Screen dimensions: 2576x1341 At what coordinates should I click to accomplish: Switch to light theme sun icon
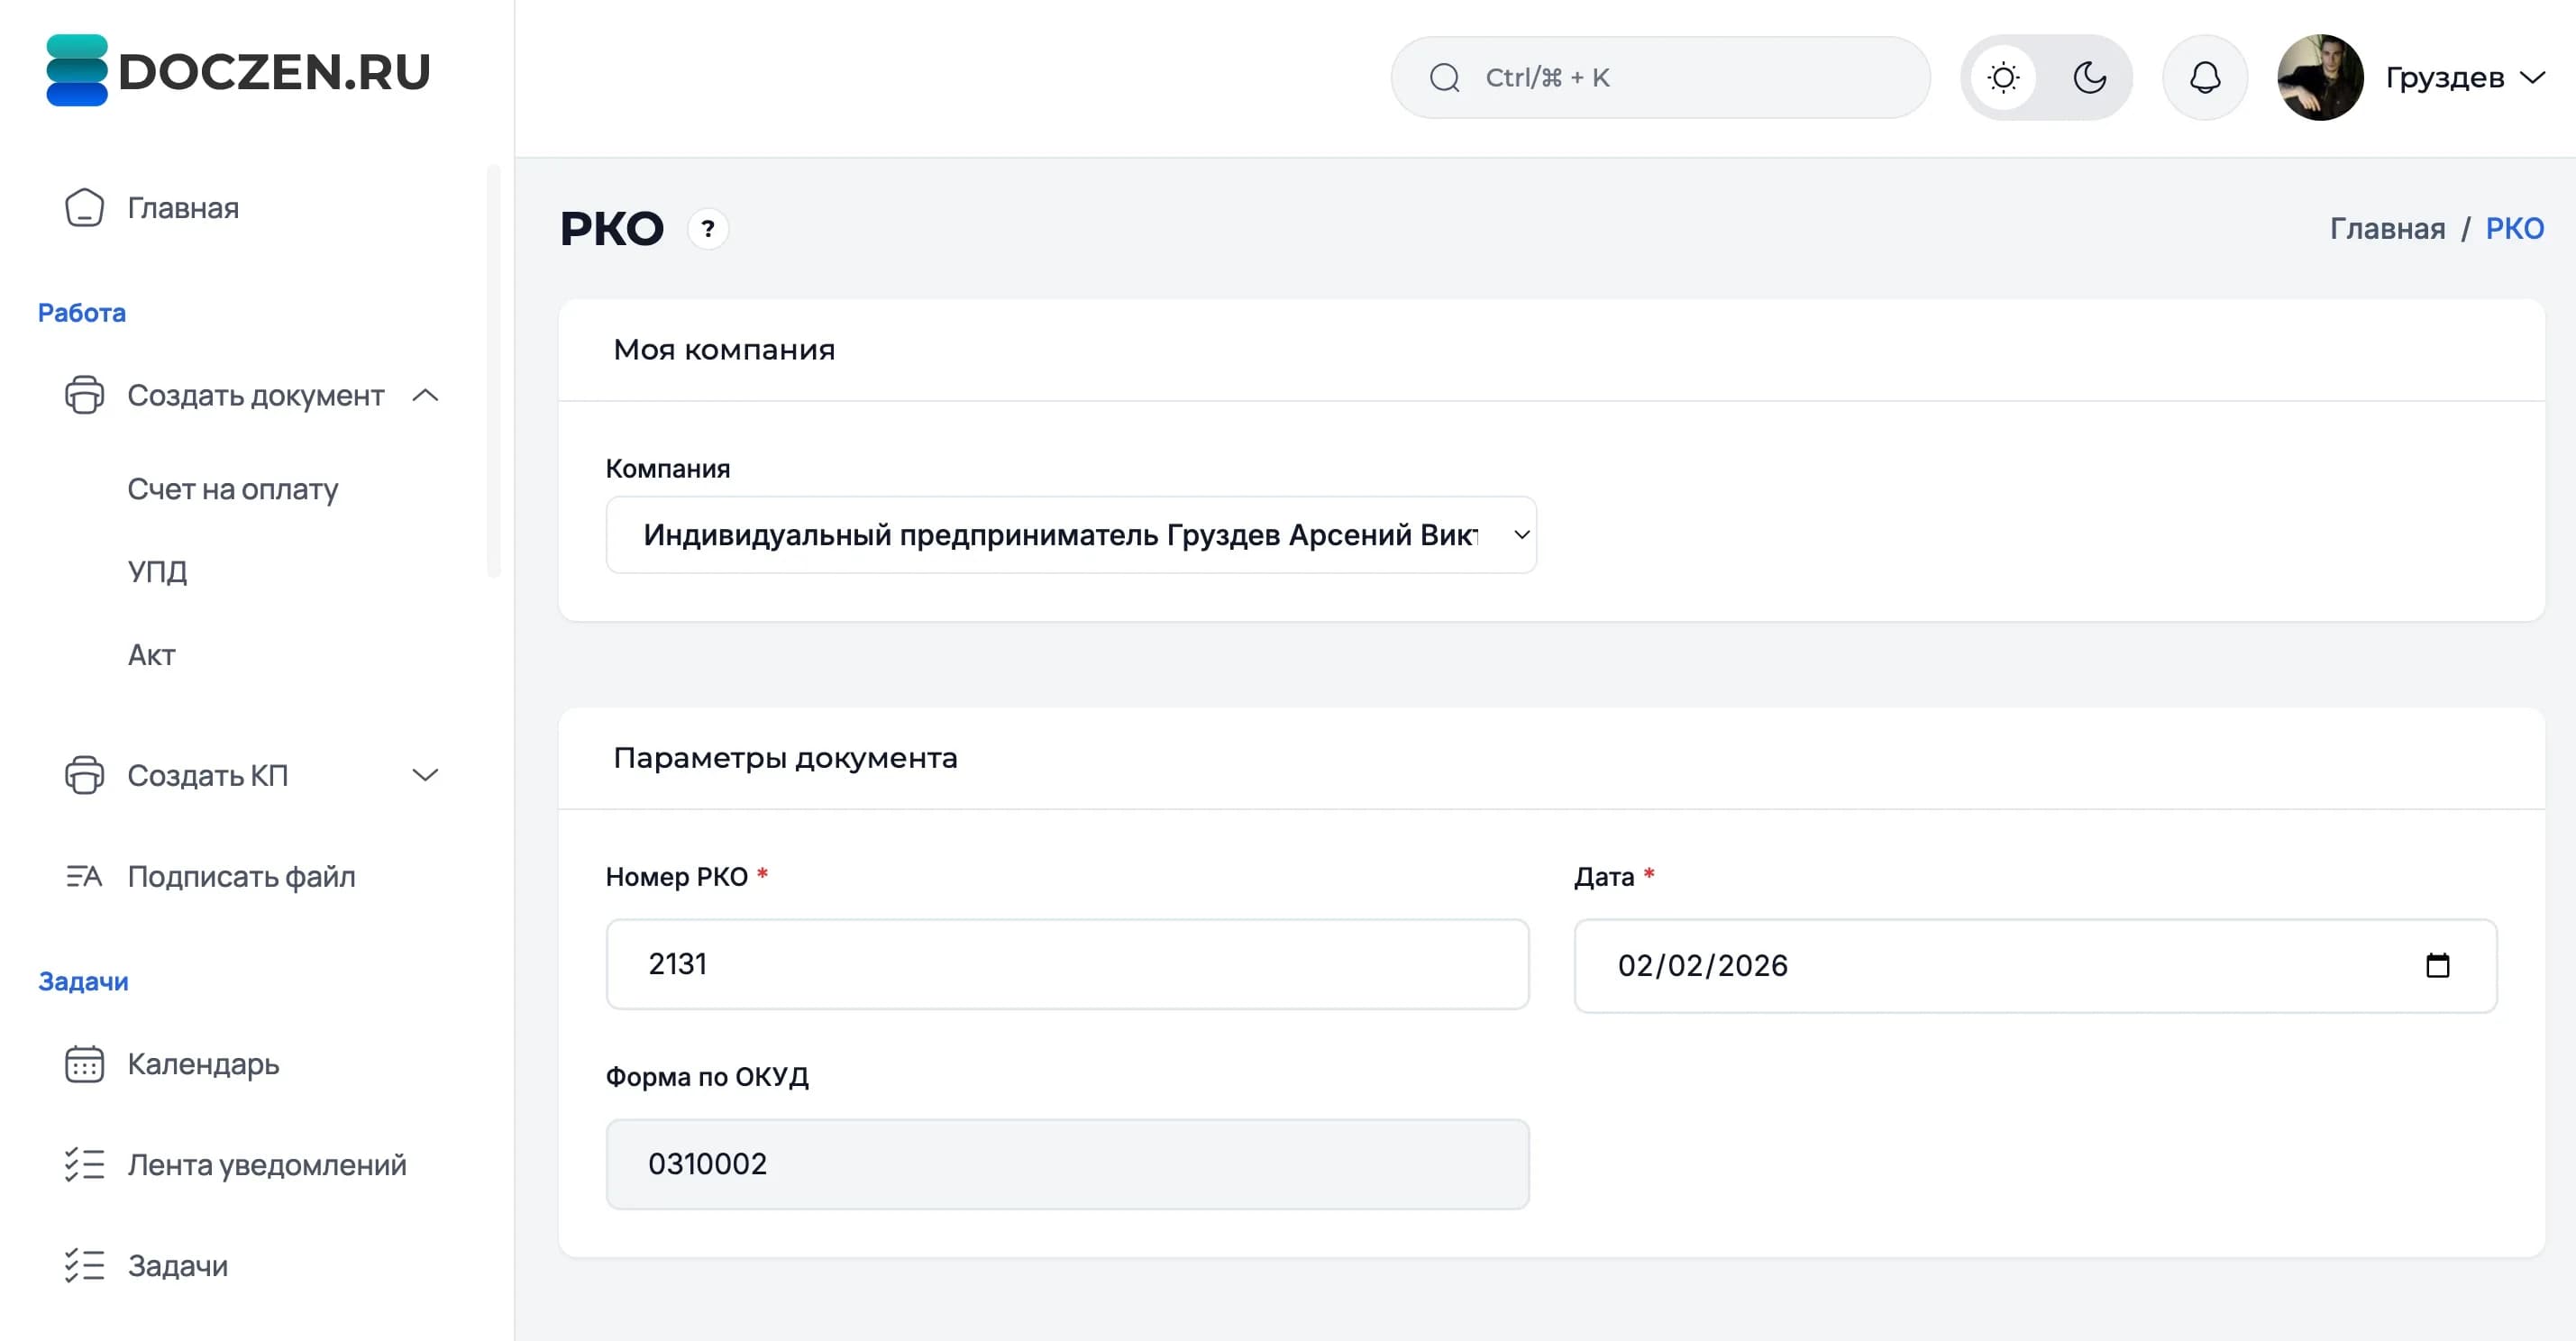point(2003,78)
